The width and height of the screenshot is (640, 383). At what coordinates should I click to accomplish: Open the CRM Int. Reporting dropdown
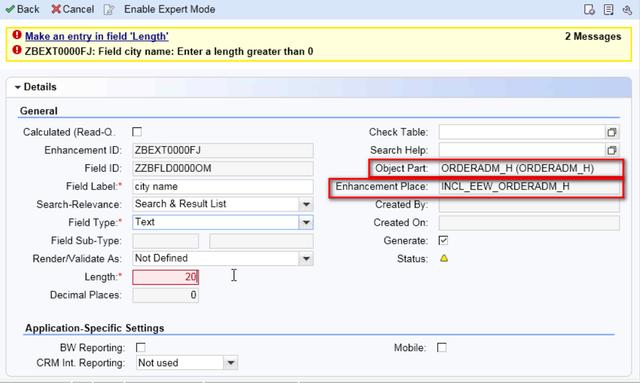(x=231, y=363)
